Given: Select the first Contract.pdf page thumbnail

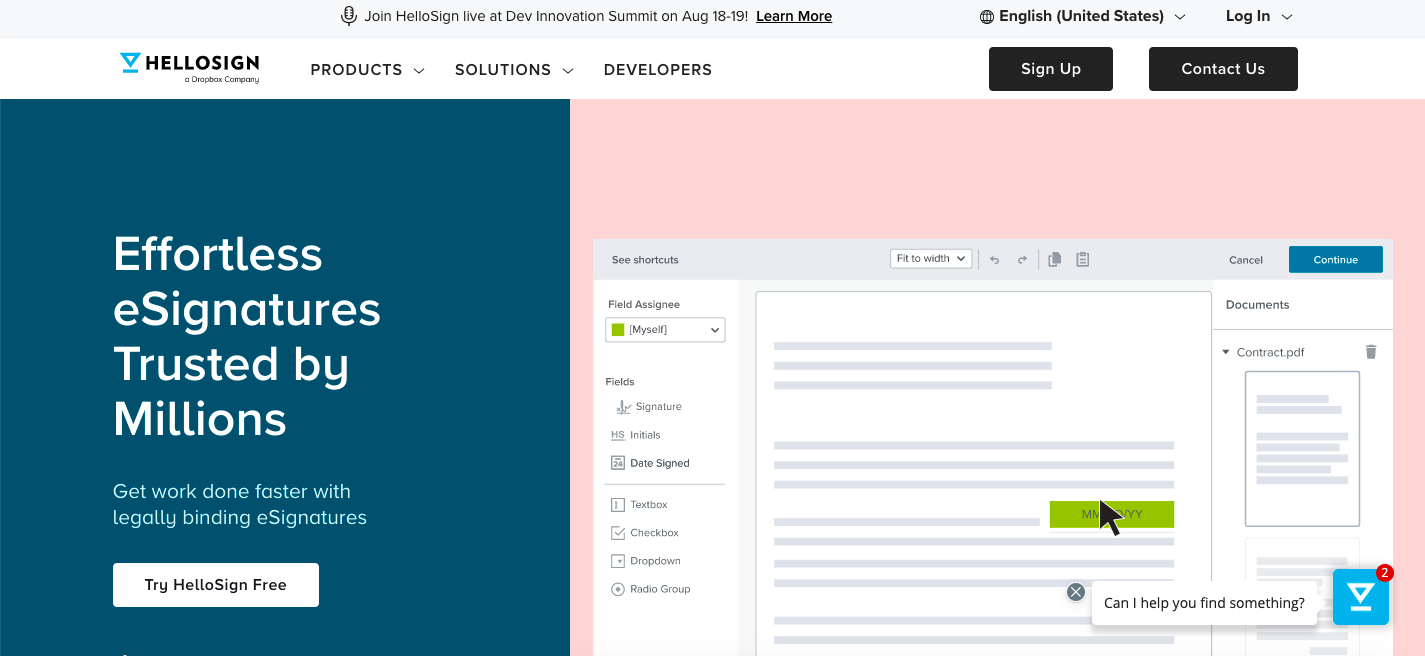Looking at the screenshot, I should point(1302,448).
